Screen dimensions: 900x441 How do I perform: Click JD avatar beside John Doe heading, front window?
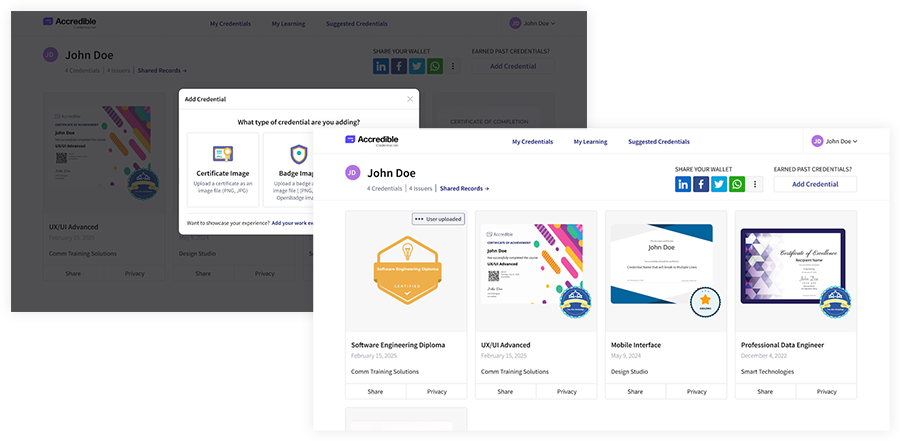(x=353, y=173)
